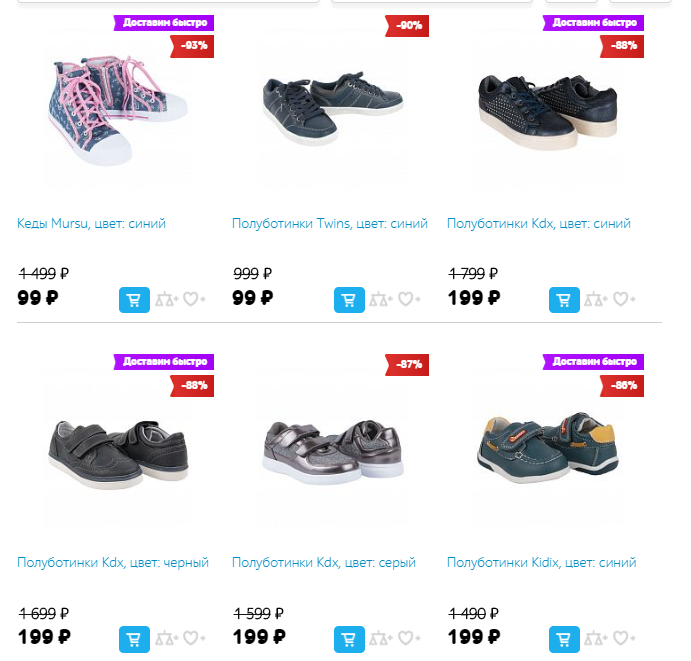Viewport: 691px width, 661px height.
Task: Add blue Полуботинки Kdx to cart
Action: [x=564, y=300]
